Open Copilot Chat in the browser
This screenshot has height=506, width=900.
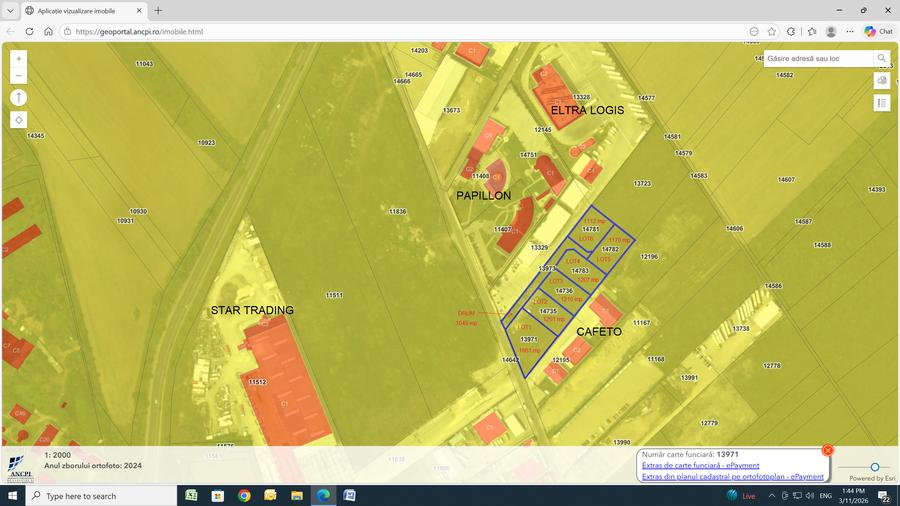[x=878, y=31]
